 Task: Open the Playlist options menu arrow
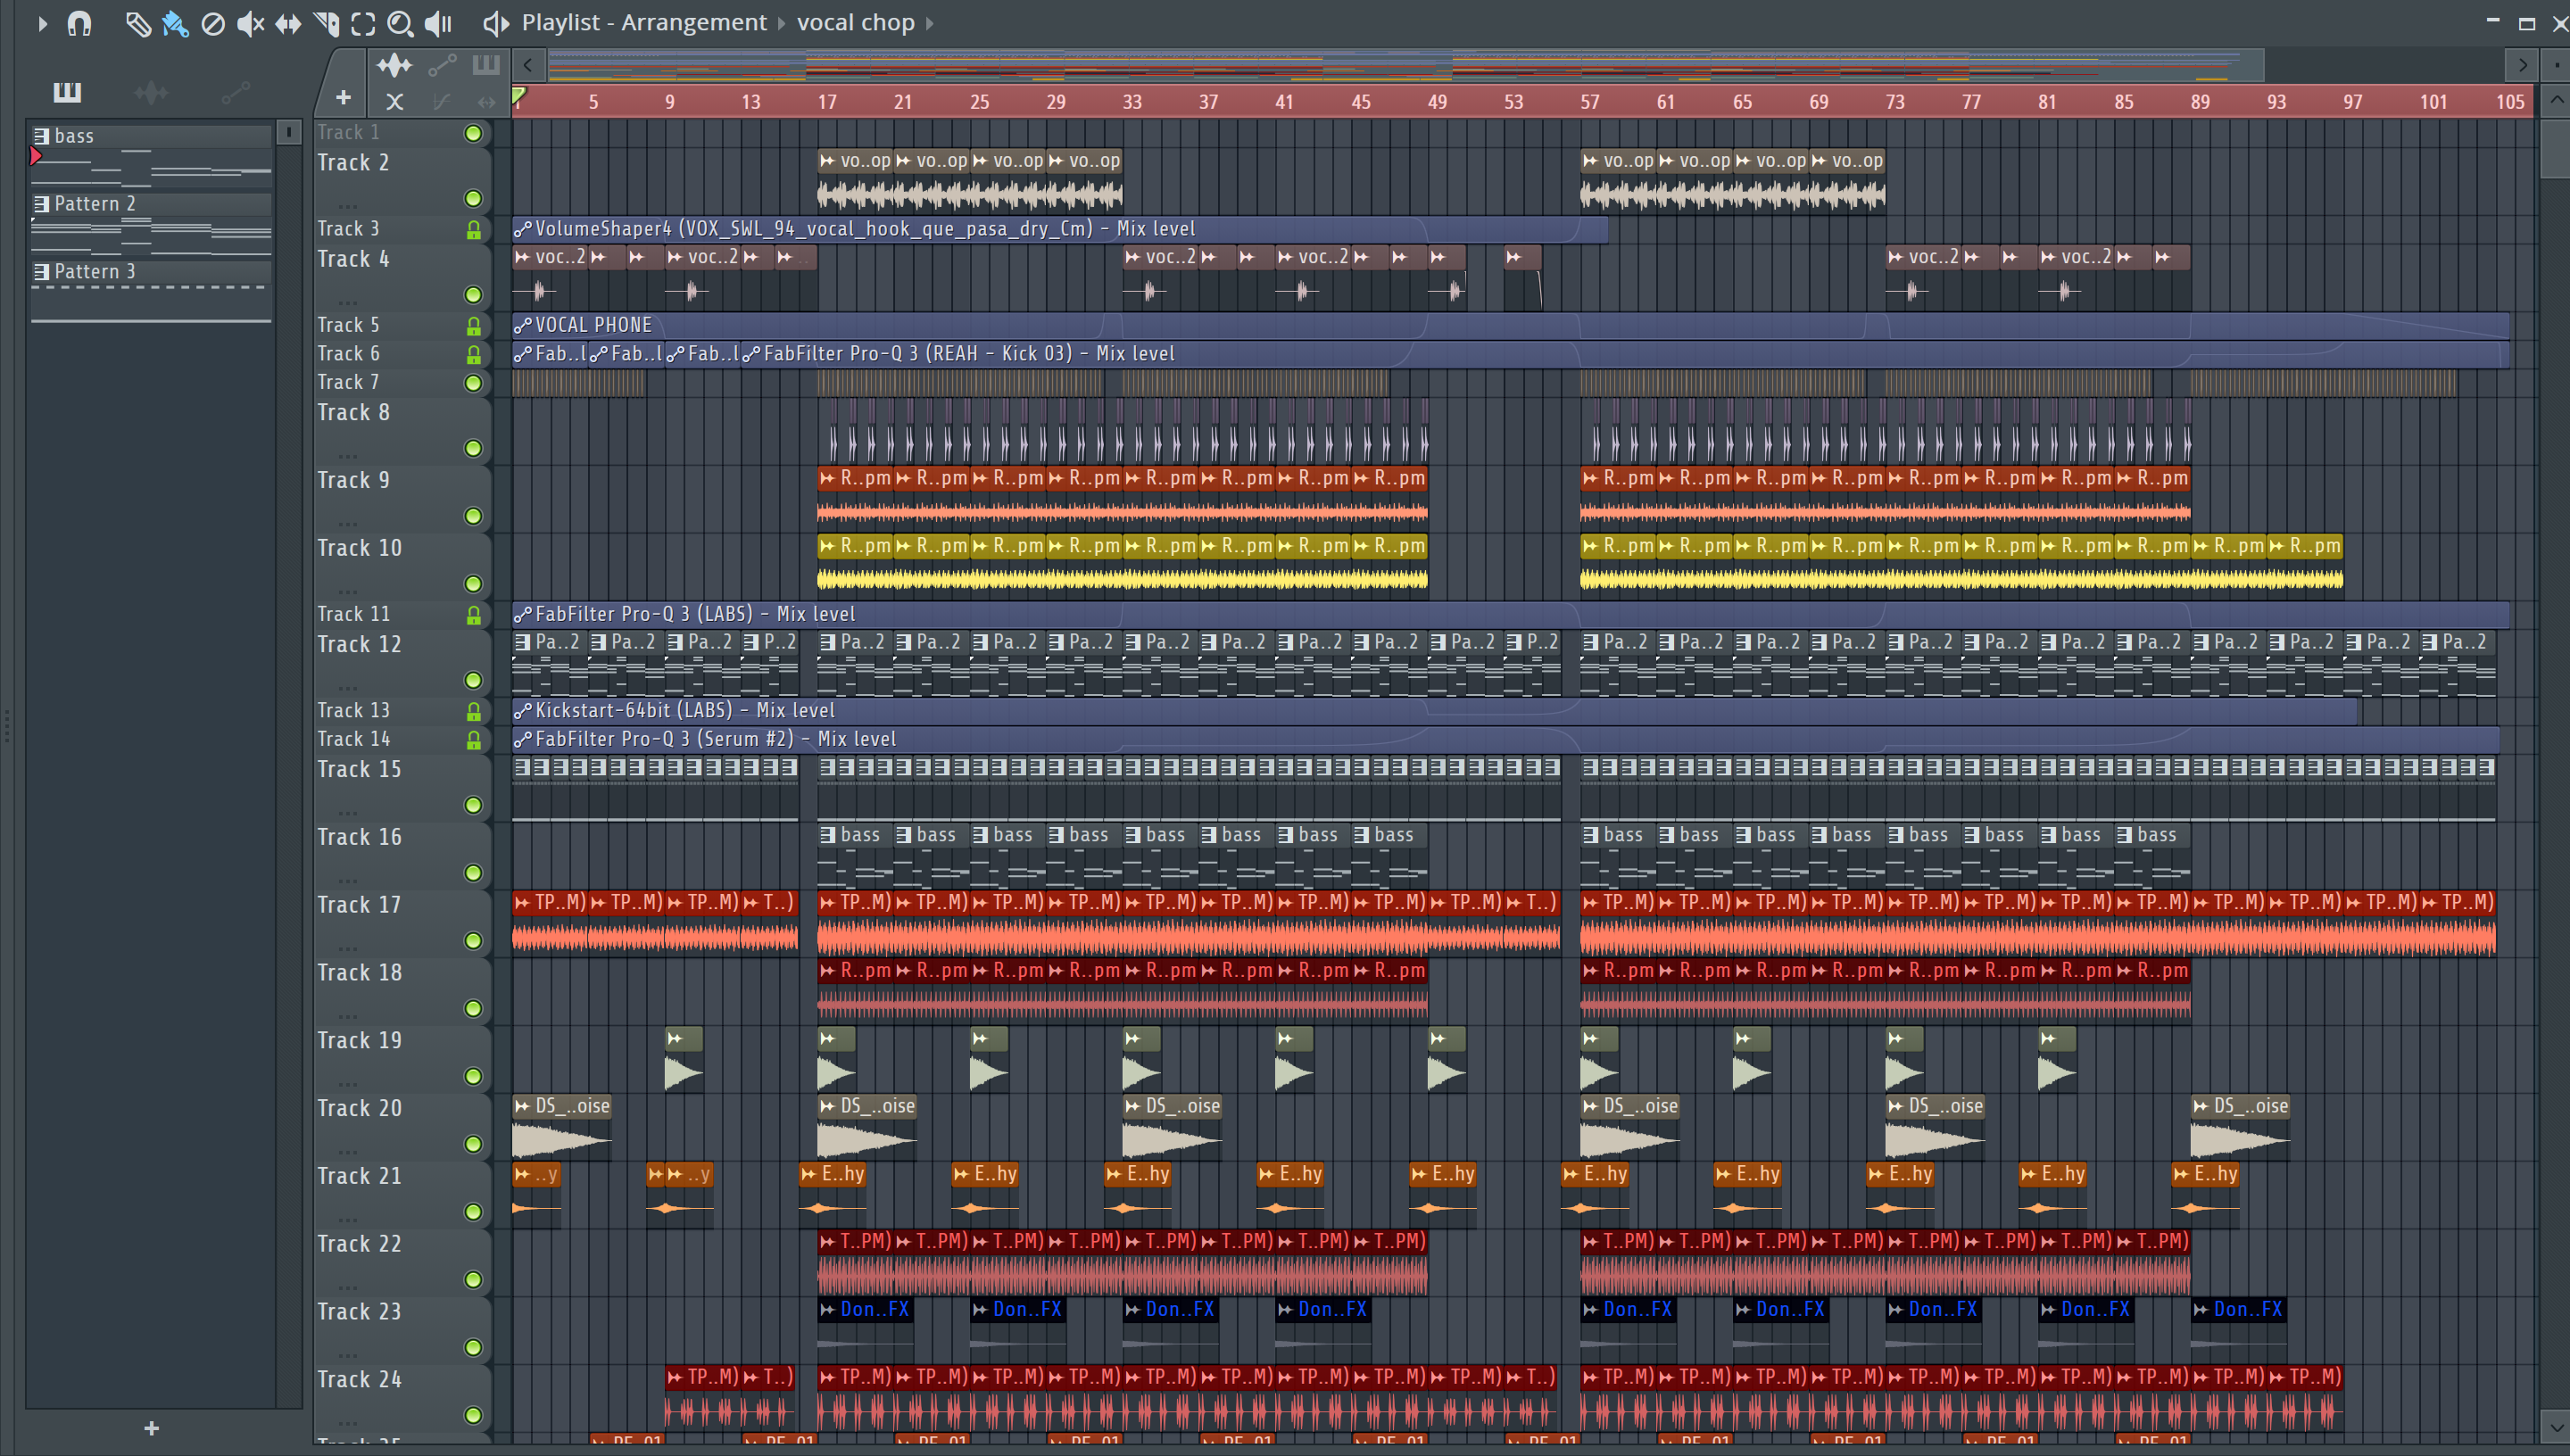[x=42, y=23]
